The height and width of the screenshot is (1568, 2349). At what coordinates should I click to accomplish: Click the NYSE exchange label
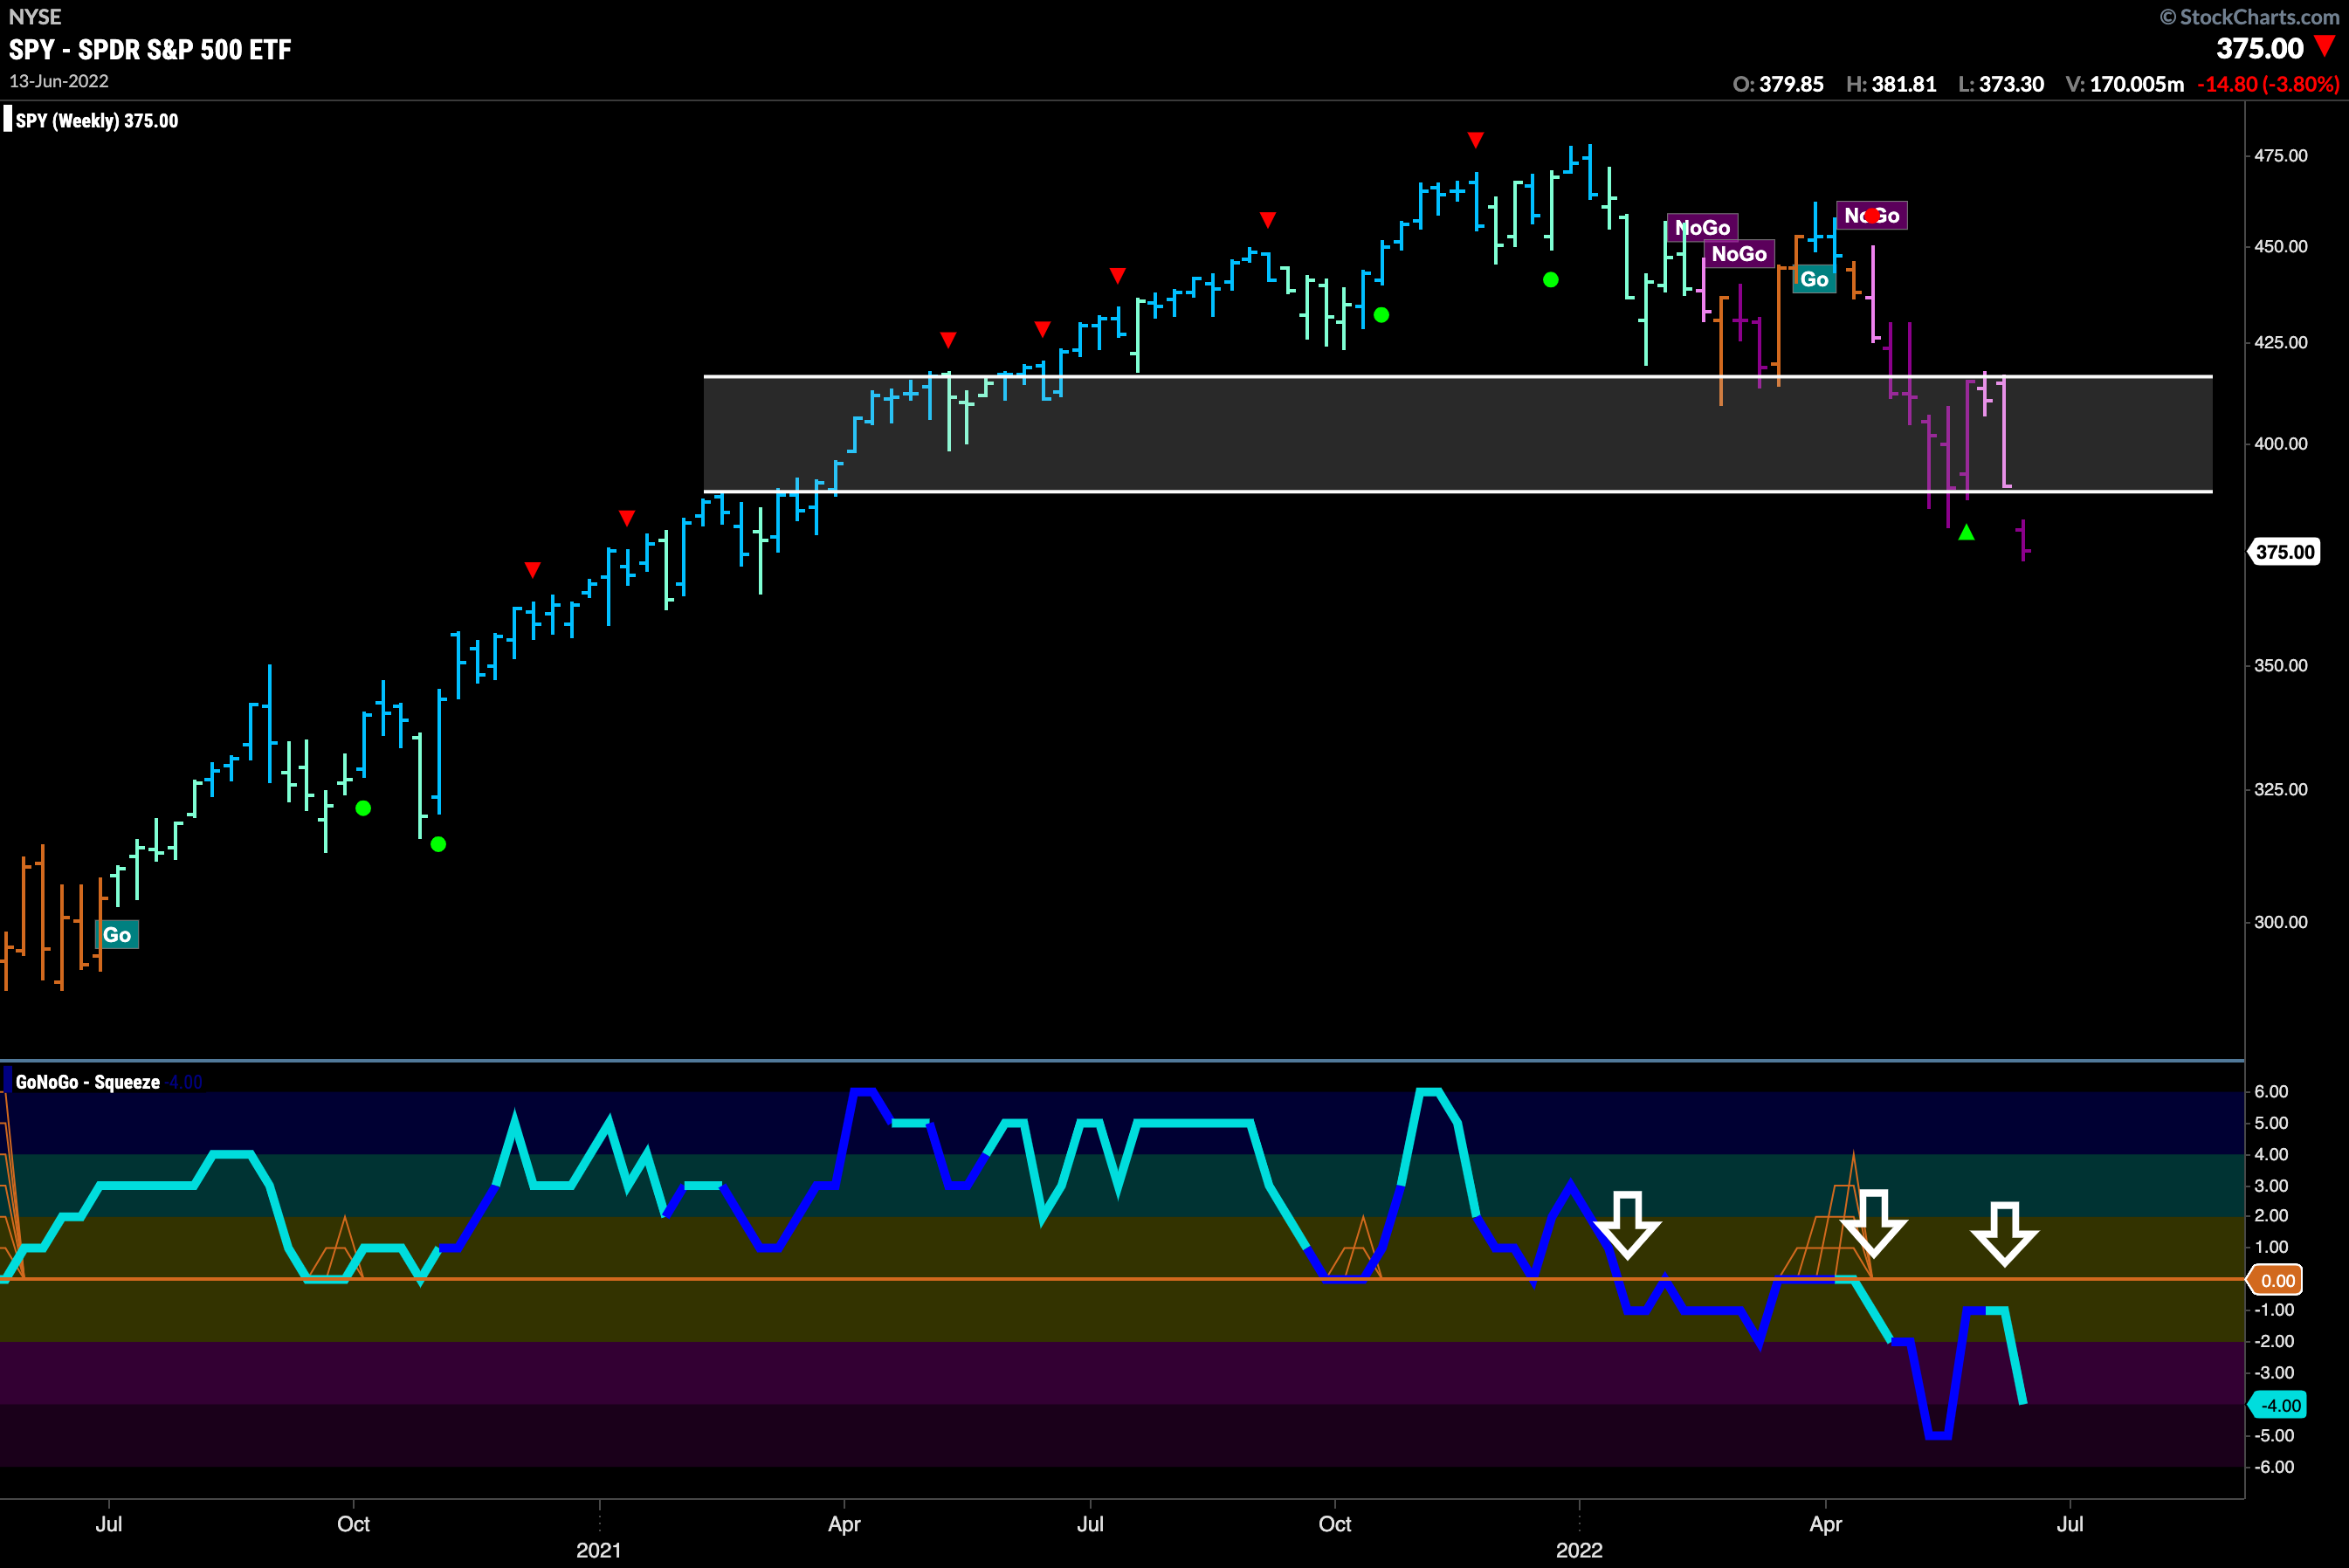[x=35, y=17]
